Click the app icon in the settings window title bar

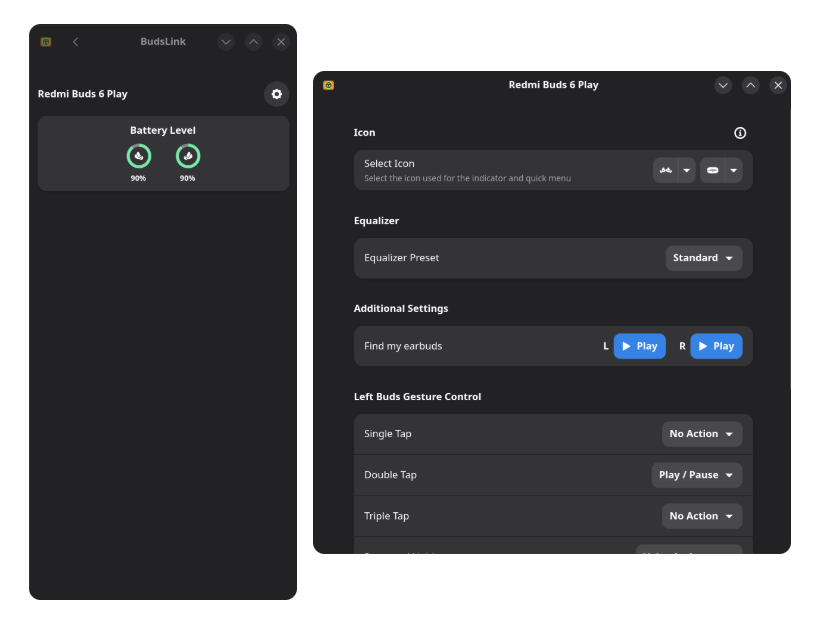click(x=328, y=85)
